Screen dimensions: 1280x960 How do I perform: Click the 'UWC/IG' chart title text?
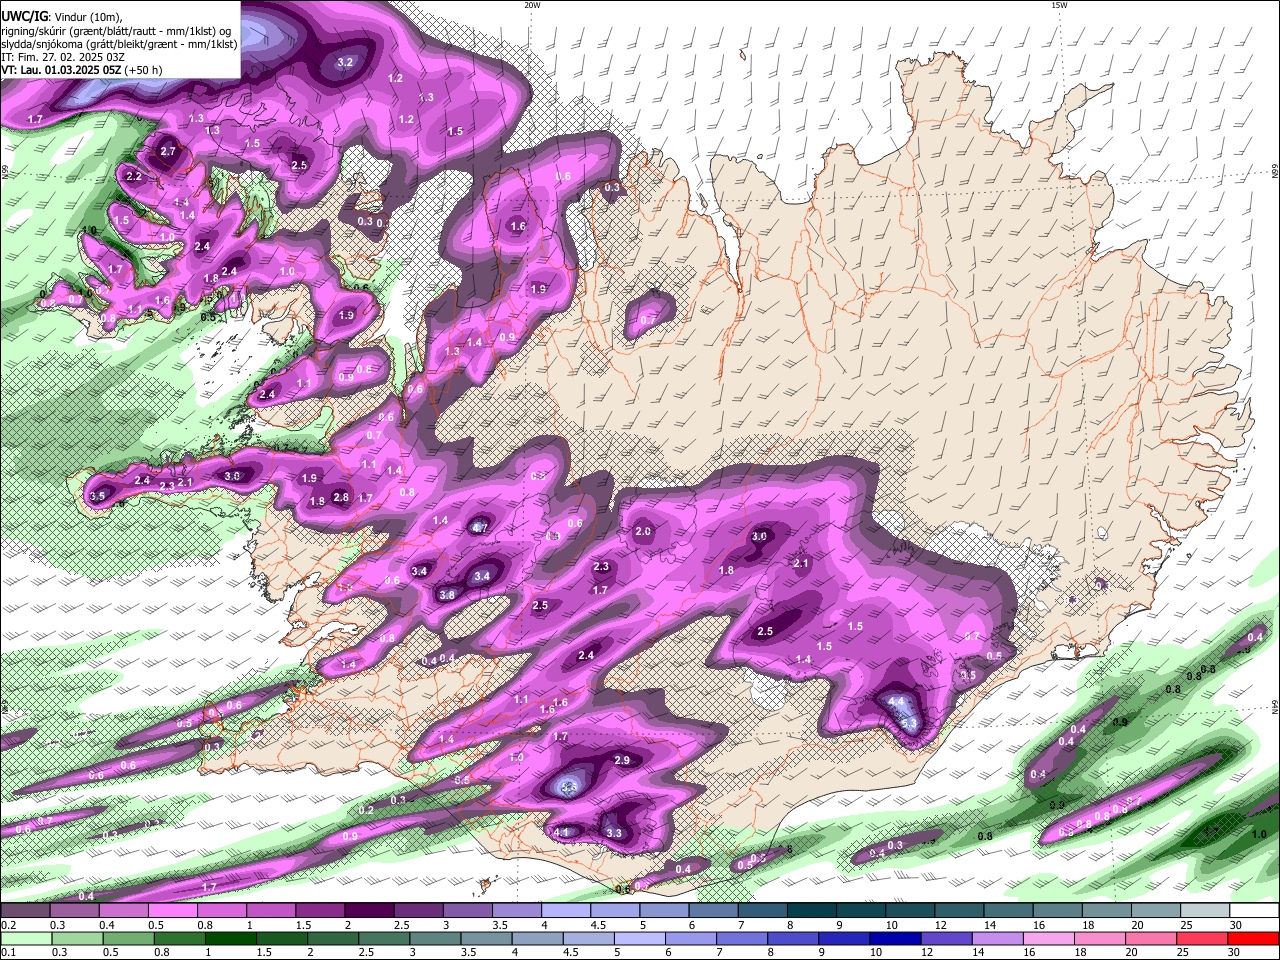[23, 16]
